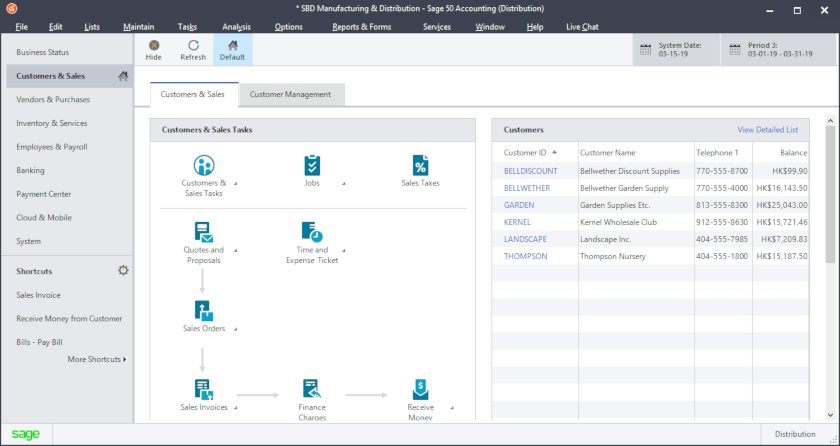
Task: Open the Tasks menu
Action: point(188,27)
